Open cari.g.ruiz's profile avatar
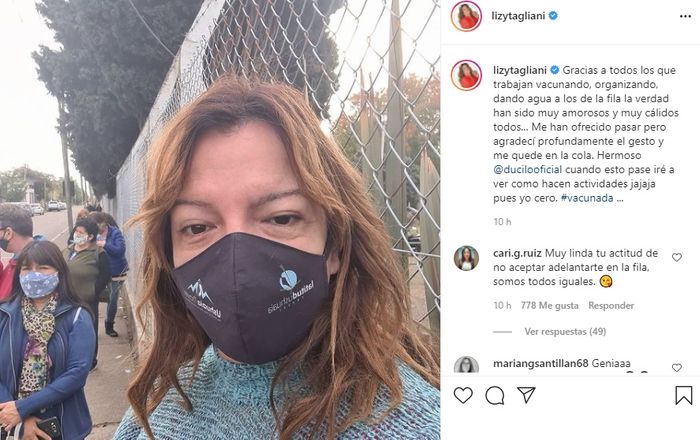Screen dimensions: 700x440 pyautogui.click(x=467, y=258)
